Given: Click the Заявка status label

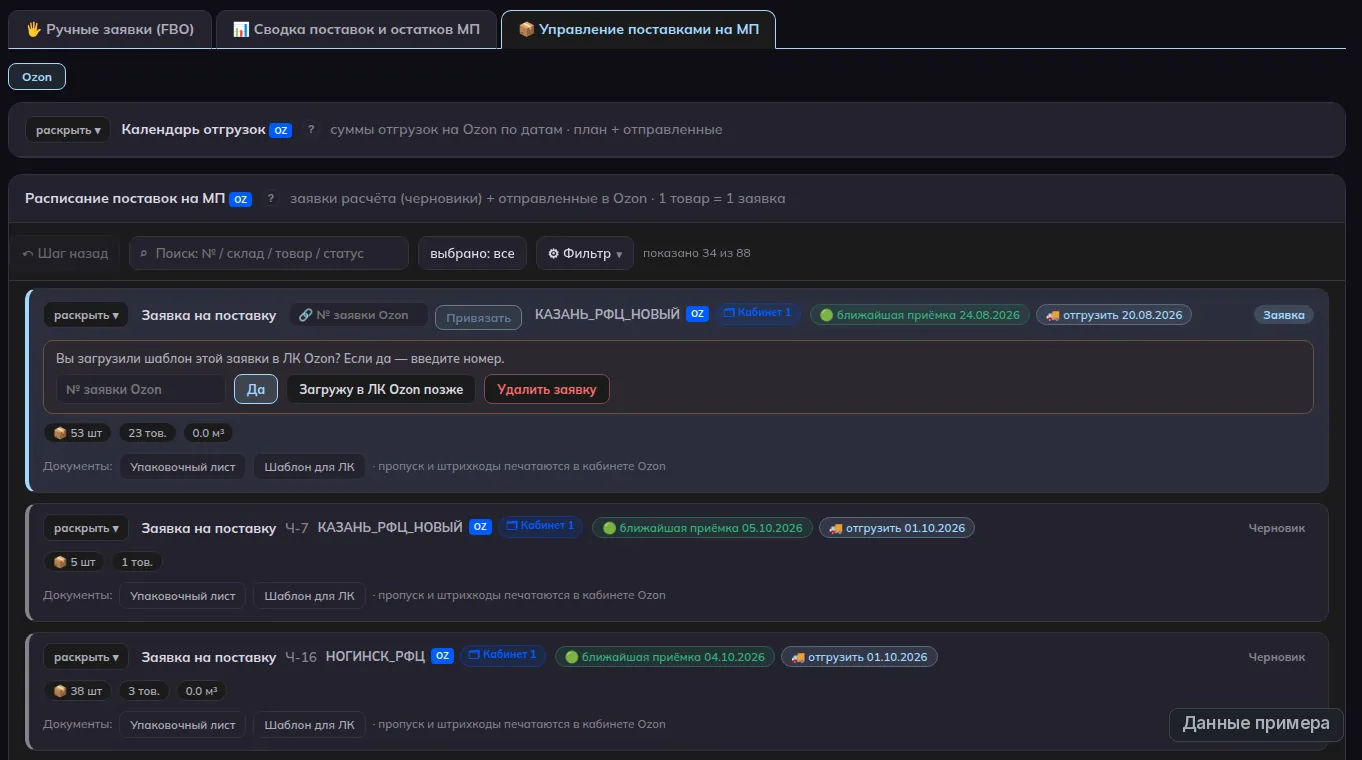Looking at the screenshot, I should tap(1284, 315).
